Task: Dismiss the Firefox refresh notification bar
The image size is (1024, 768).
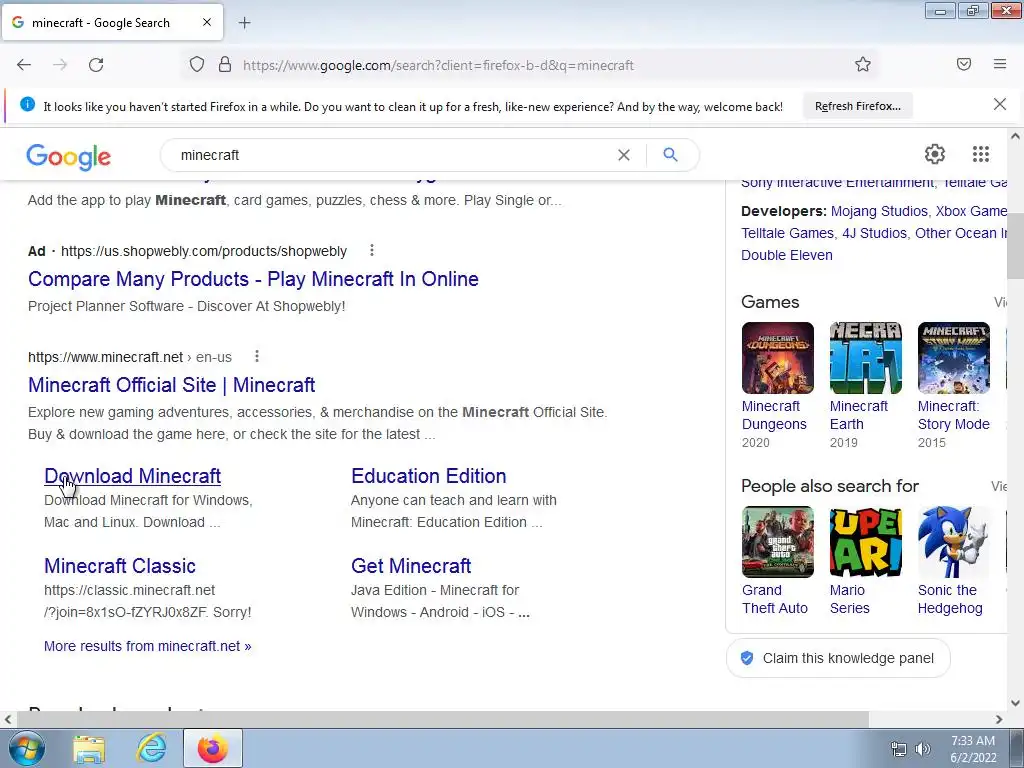Action: click(1000, 104)
